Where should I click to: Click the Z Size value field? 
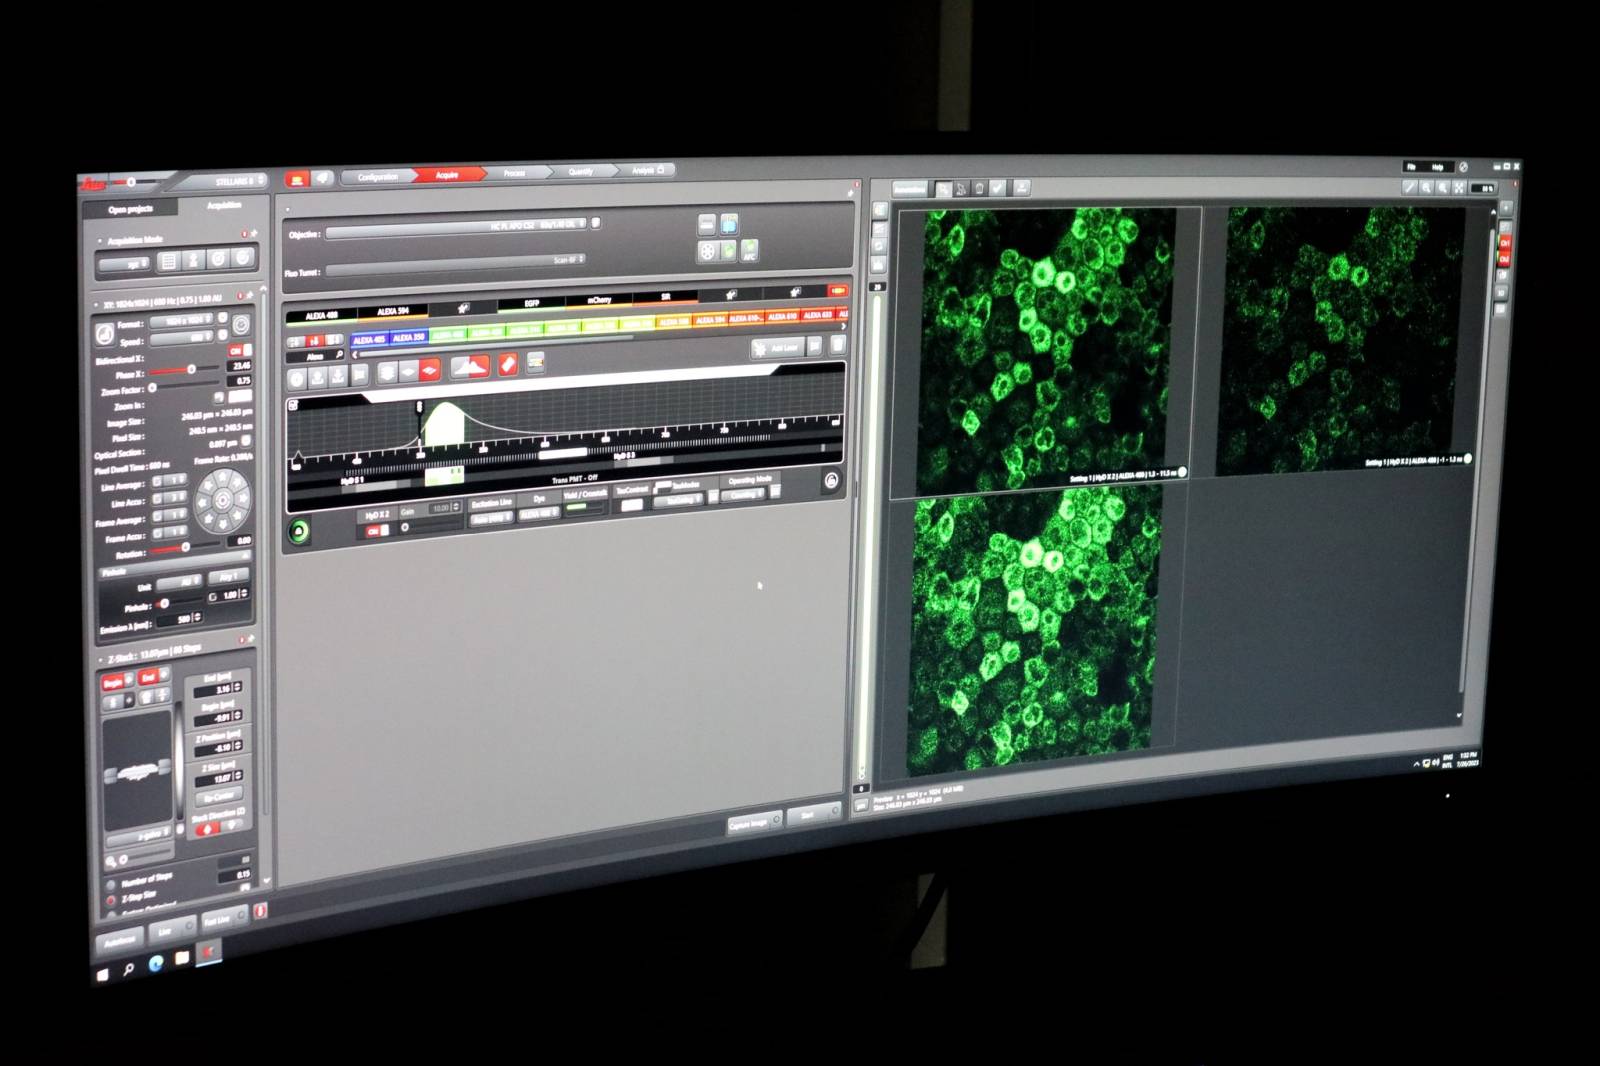pyautogui.click(x=218, y=777)
